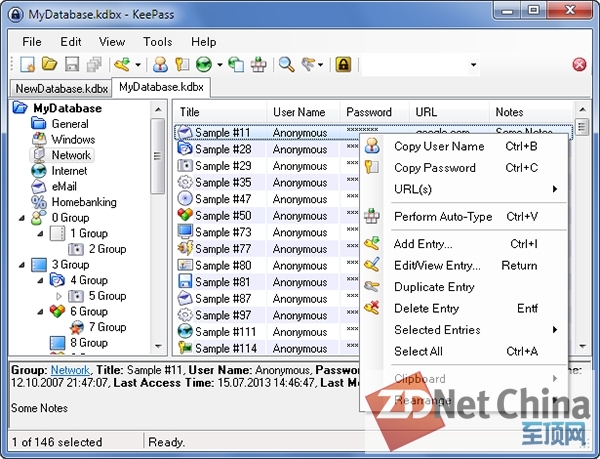Choose Copy User Name from context menu
The width and height of the screenshot is (600, 459).
464,146
